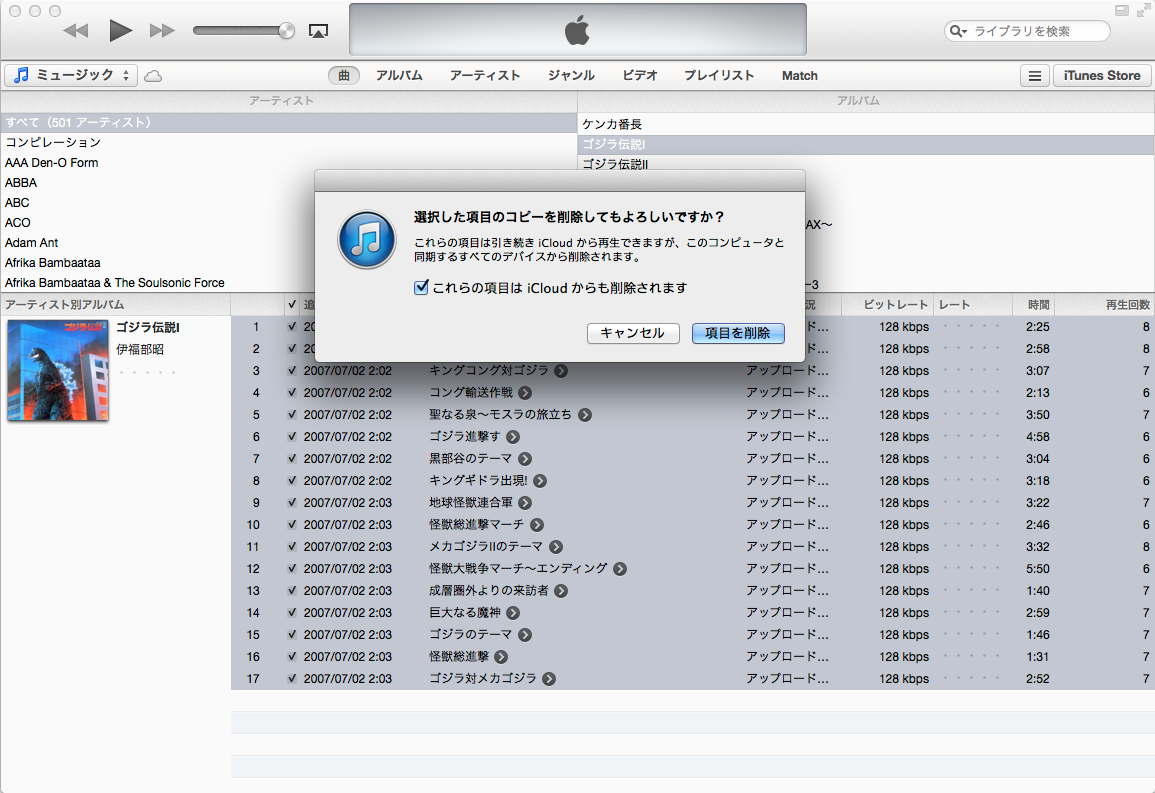The width and height of the screenshot is (1155, 793).
Task: Open arrow menu next to ゴジラのテーマ
Action: tap(525, 635)
